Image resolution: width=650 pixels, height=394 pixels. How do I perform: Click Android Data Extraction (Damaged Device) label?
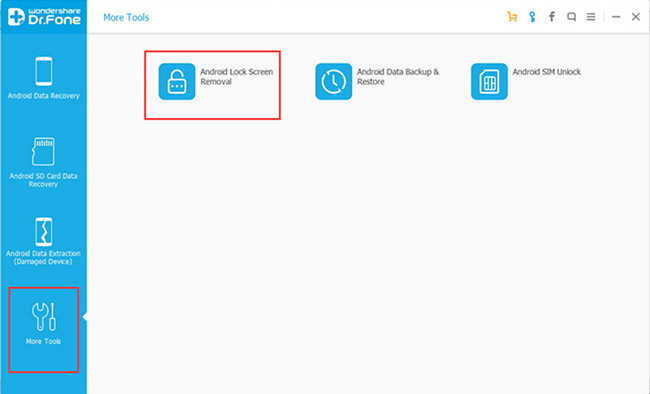[43, 258]
